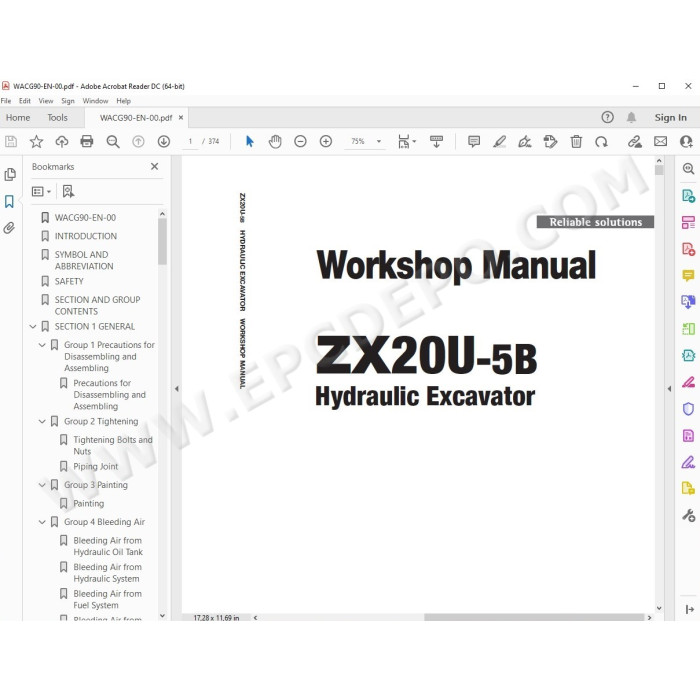The height and width of the screenshot is (700, 700).
Task: Zoom in with plus circle icon
Action: point(326,142)
